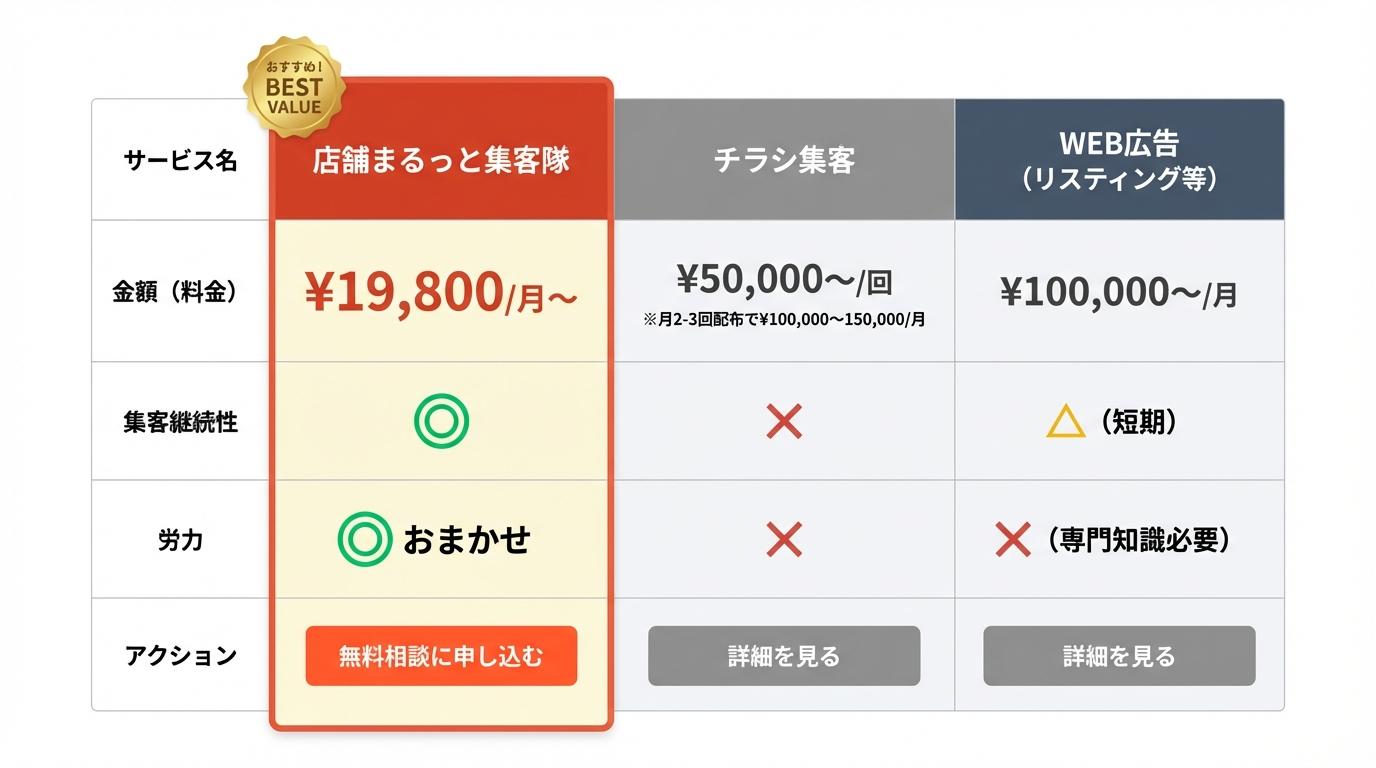Screen dimensions: 1376x768
Task: Select the 店舗まるっと集客隊 column header
Action: pos(441,161)
